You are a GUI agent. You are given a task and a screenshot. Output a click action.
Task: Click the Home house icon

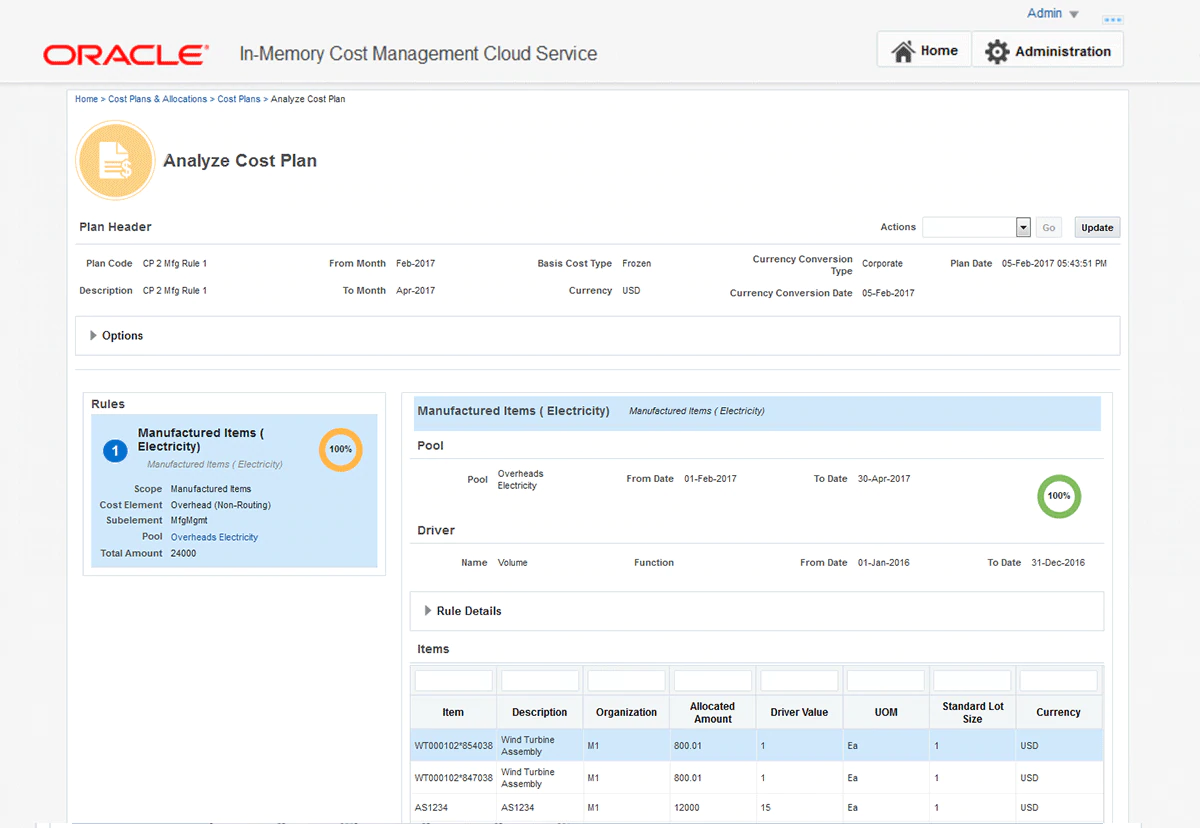point(903,51)
